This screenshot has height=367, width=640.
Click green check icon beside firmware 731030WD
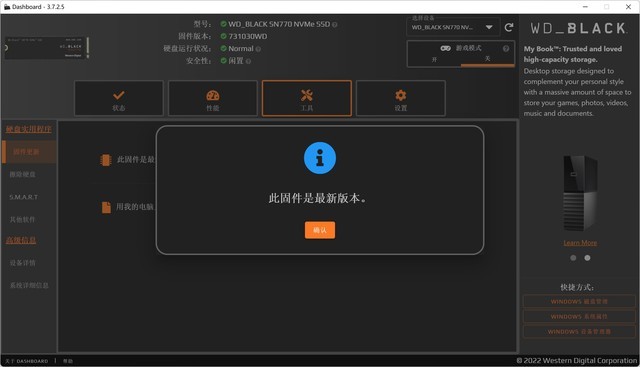click(223, 36)
